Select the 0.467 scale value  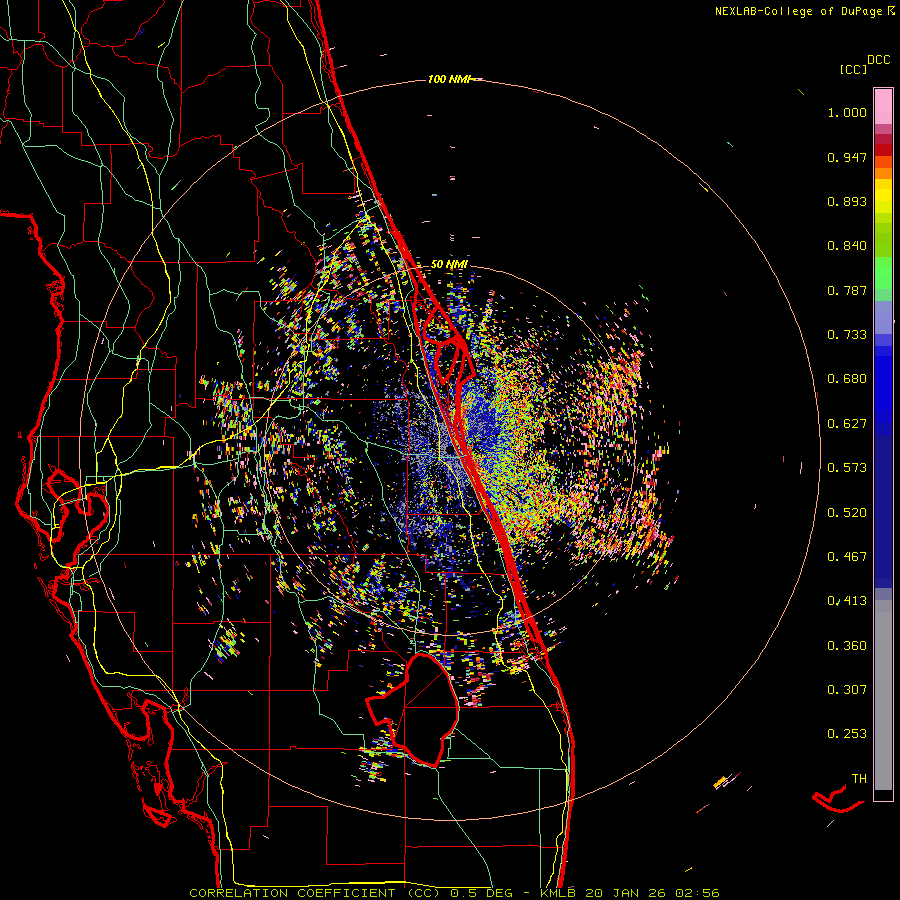[847, 557]
